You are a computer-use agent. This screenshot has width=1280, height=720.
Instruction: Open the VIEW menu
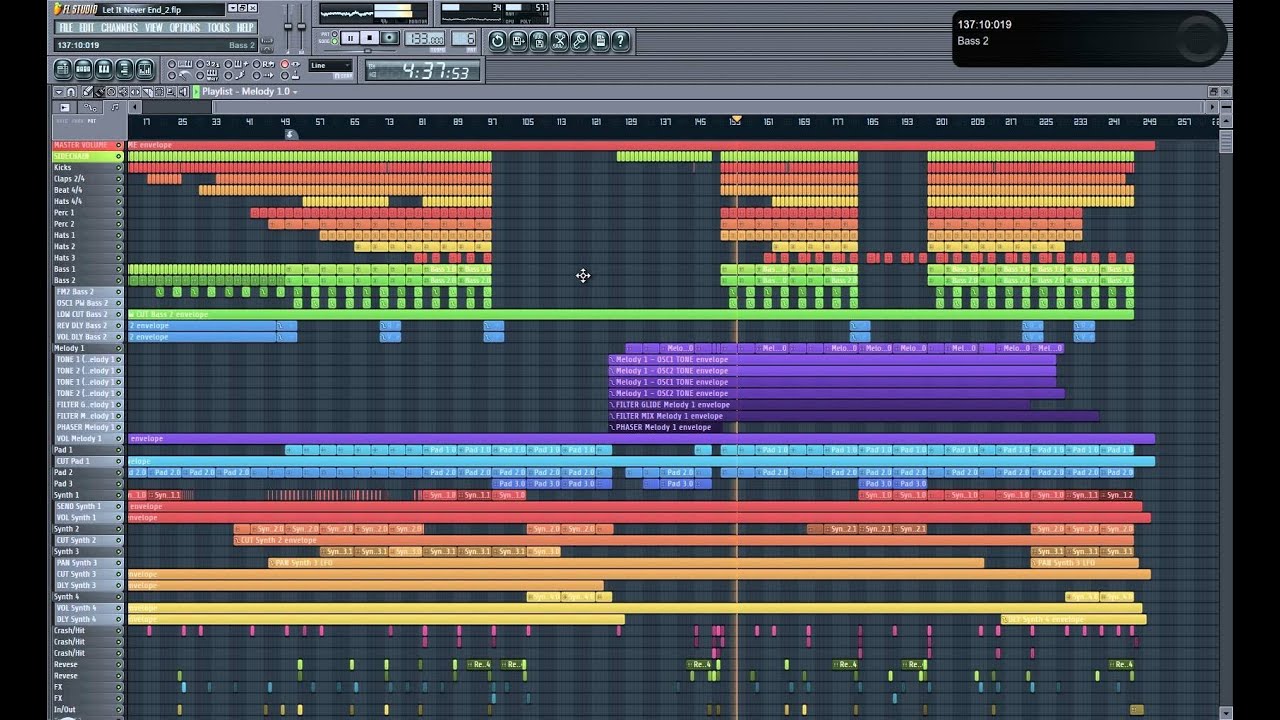pyautogui.click(x=154, y=27)
